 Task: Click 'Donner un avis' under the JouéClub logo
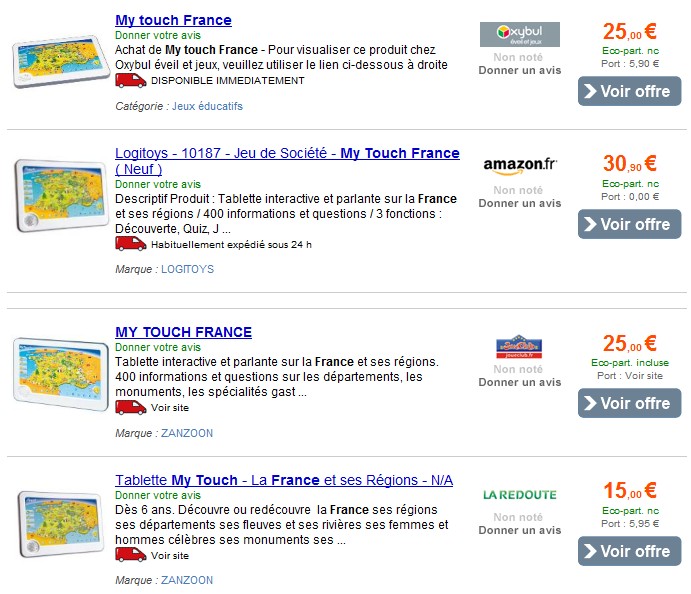(x=520, y=382)
